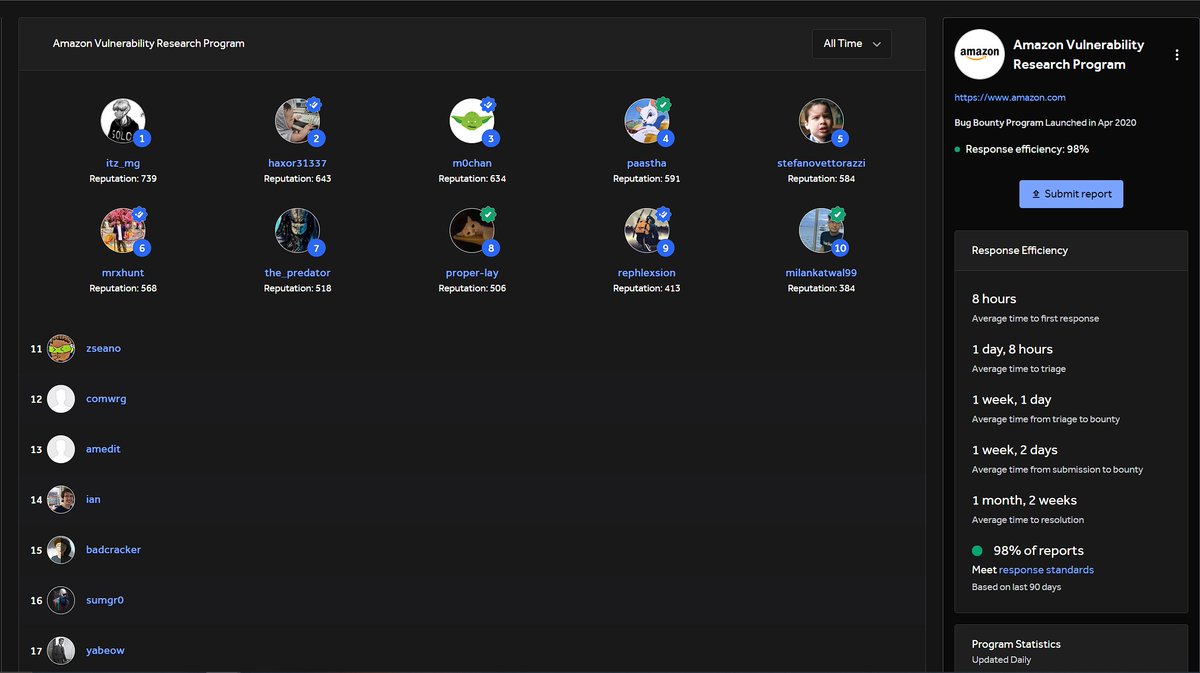
Task: Open sumgr0 username link
Action: pos(105,600)
